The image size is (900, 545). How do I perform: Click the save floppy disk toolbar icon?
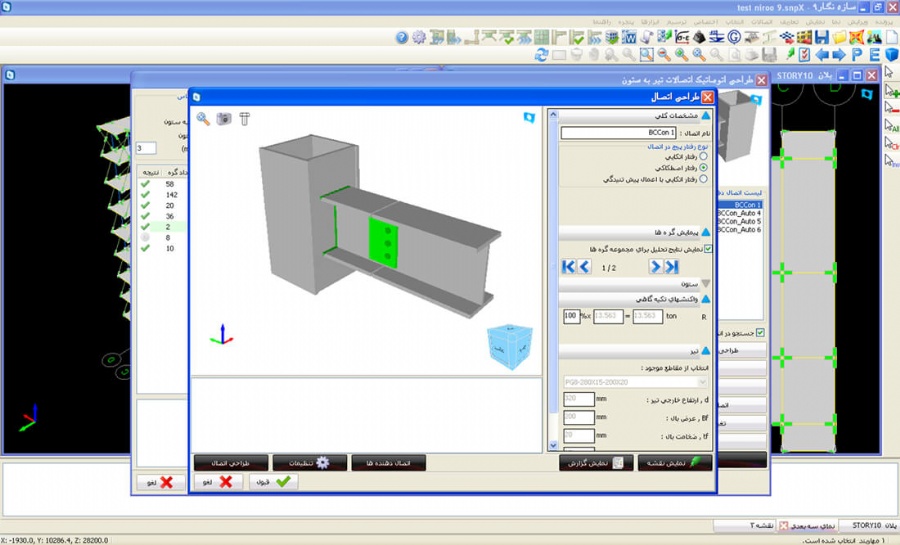coord(821,37)
